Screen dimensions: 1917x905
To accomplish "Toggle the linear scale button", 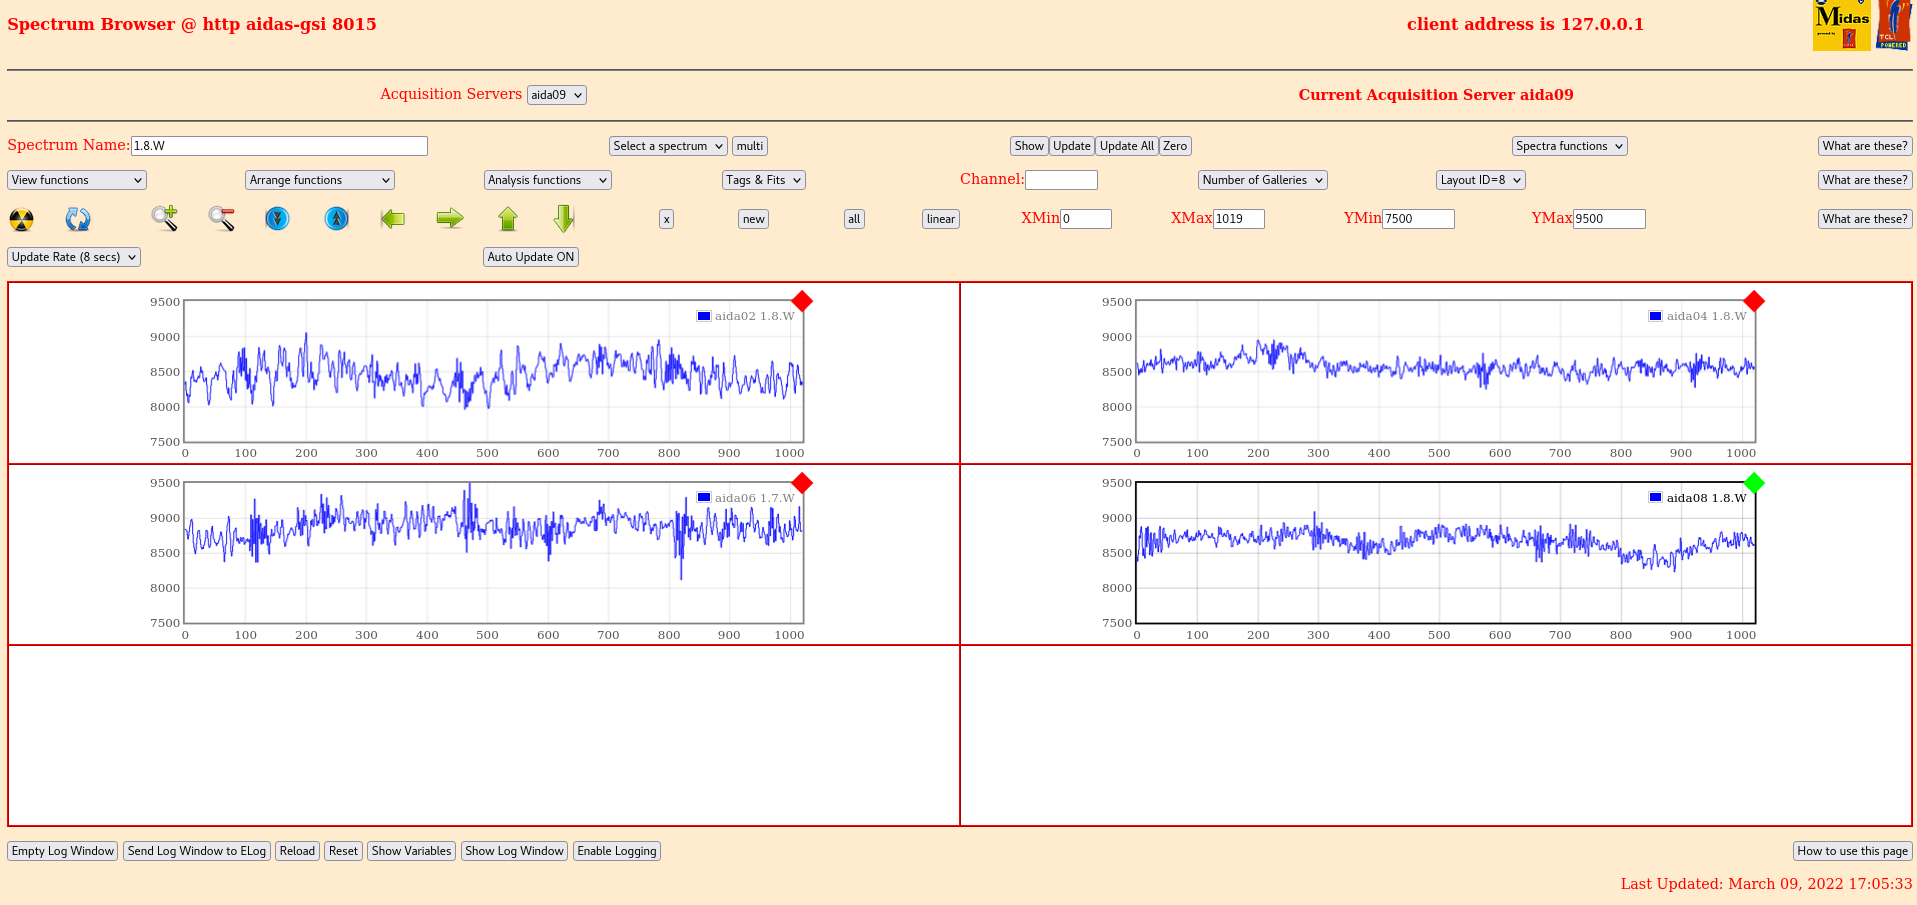I will tap(940, 219).
